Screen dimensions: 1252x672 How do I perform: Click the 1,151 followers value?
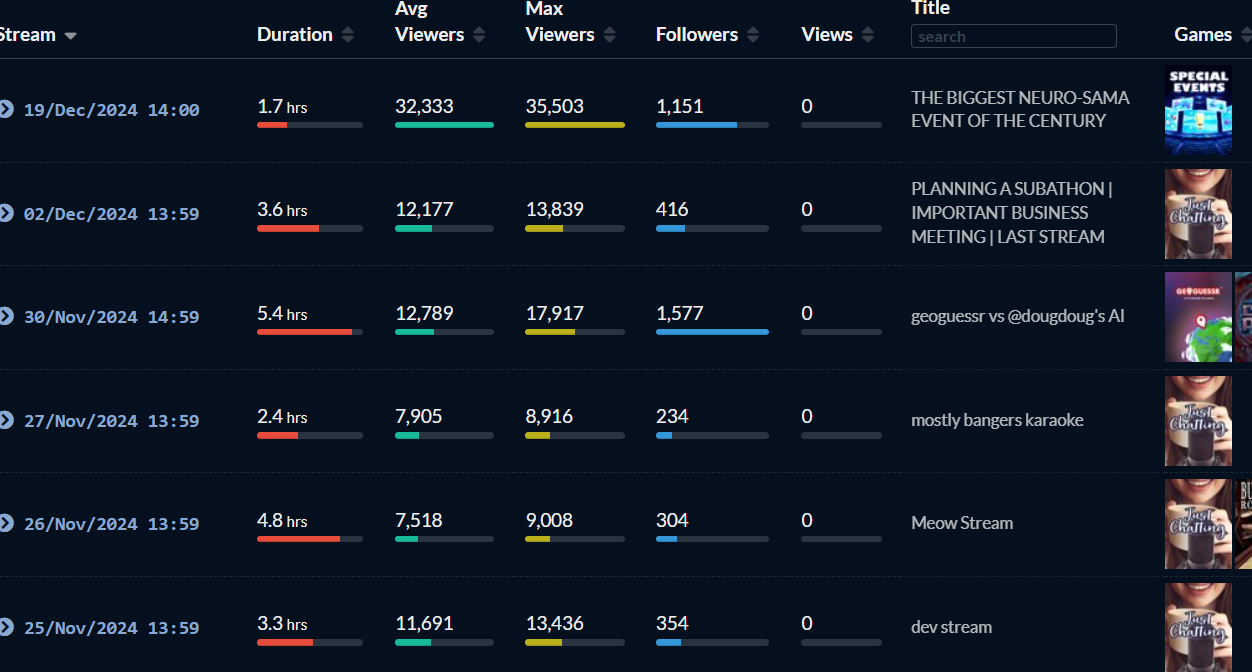click(x=680, y=106)
